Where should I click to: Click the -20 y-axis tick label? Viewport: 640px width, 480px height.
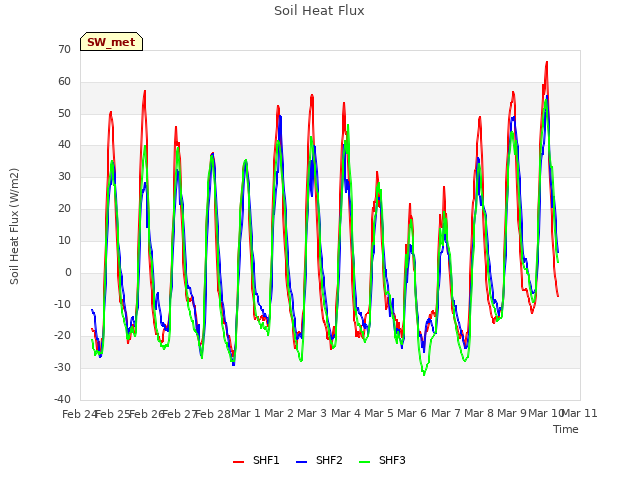click(63, 336)
